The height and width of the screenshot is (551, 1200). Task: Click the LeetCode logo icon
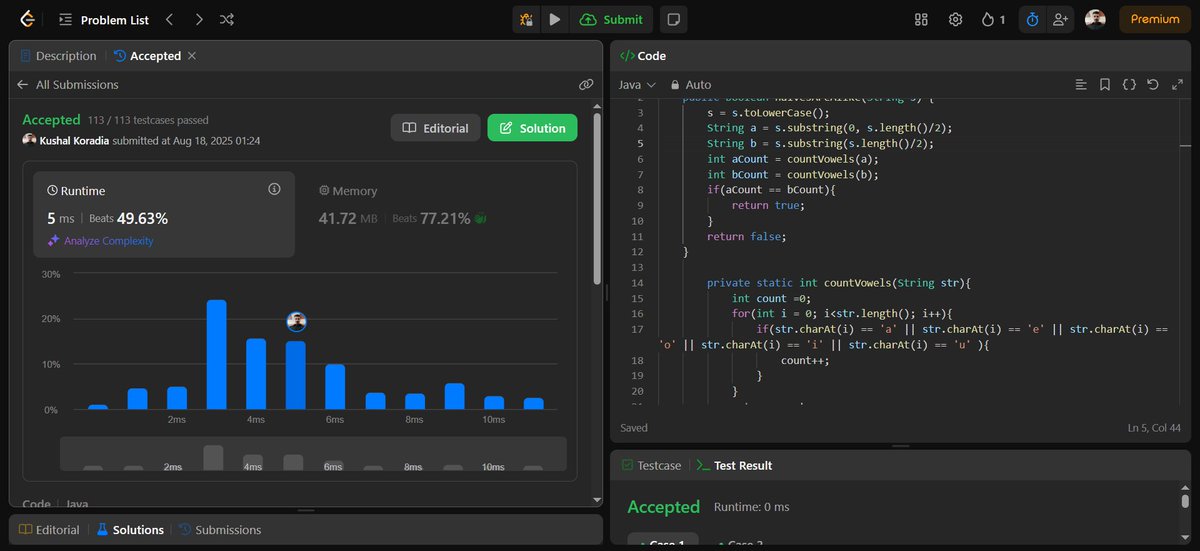click(26, 19)
